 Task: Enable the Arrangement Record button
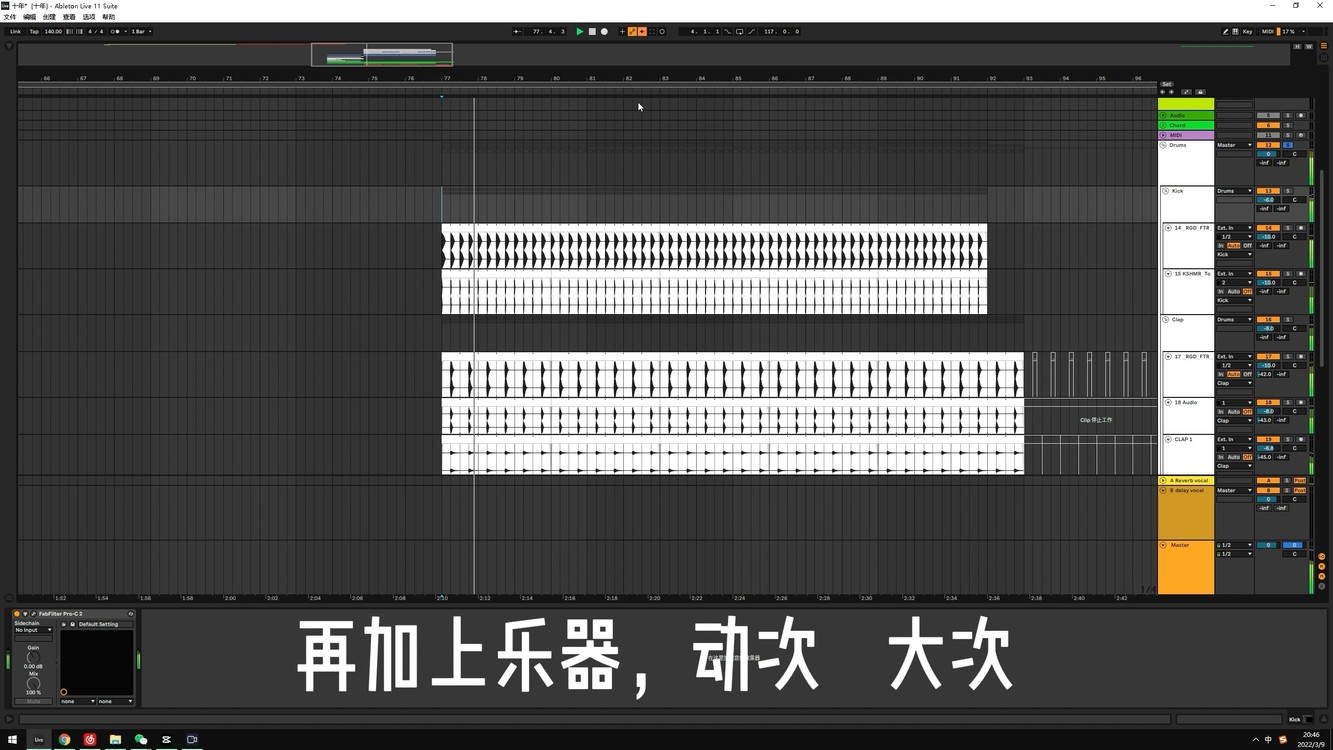tap(604, 31)
